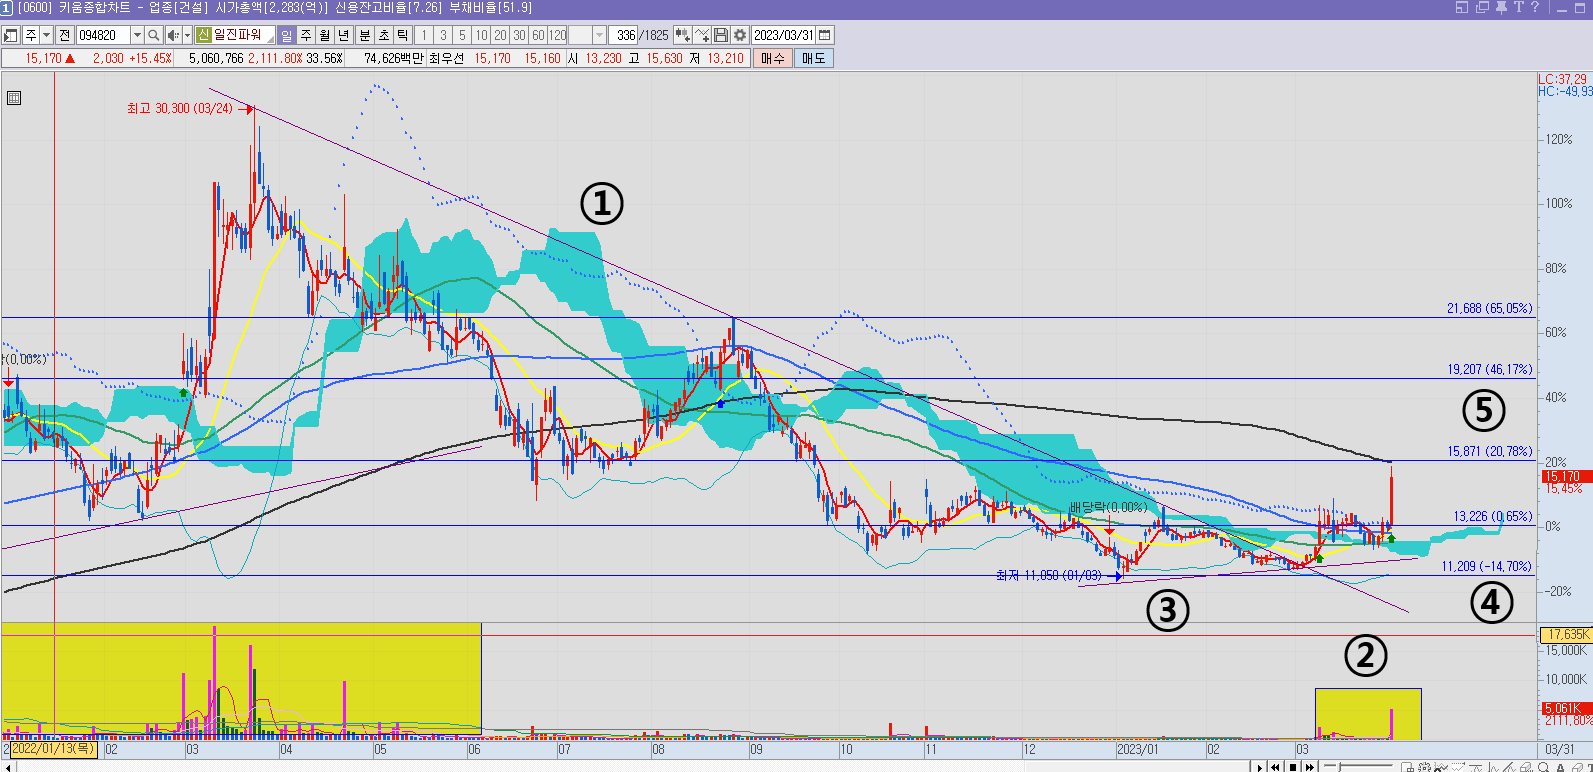Open the calendar date picker icon
The width and height of the screenshot is (1593, 772).
[x=825, y=35]
